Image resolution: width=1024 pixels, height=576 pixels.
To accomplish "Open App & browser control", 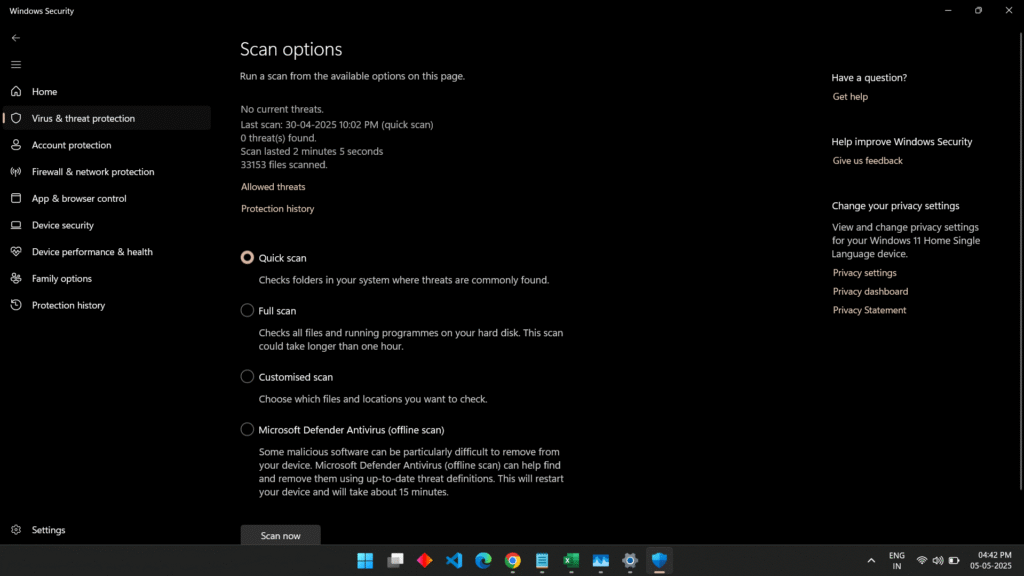I will [79, 199].
